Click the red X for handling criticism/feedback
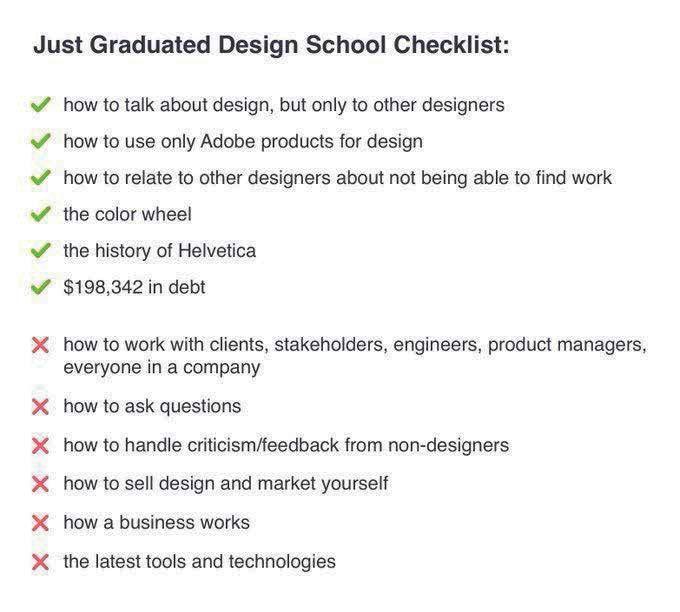The height and width of the screenshot is (612, 680). [x=41, y=446]
